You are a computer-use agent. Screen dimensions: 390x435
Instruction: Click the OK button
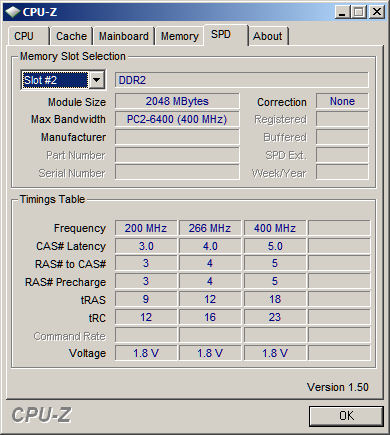346,416
